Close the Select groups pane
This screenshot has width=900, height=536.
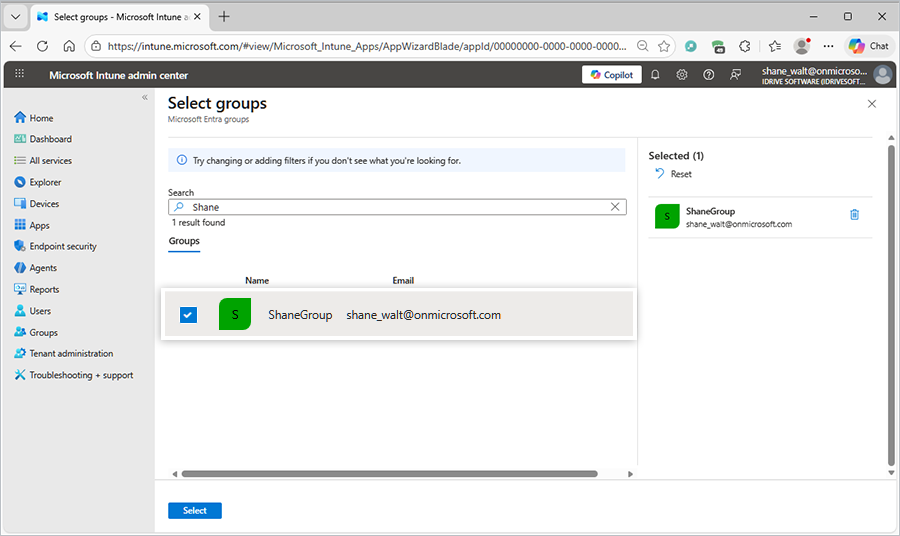pos(871,104)
